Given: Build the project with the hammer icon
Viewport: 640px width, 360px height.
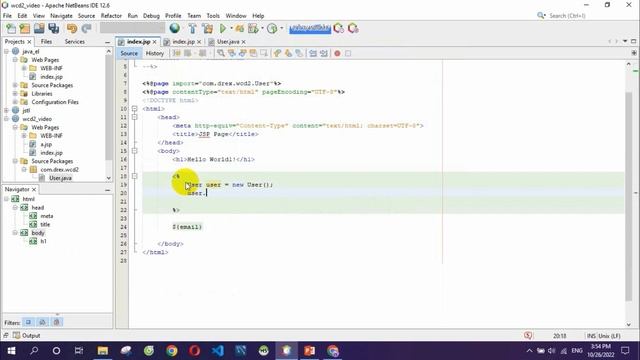Looking at the screenshot, I should [x=192, y=28].
